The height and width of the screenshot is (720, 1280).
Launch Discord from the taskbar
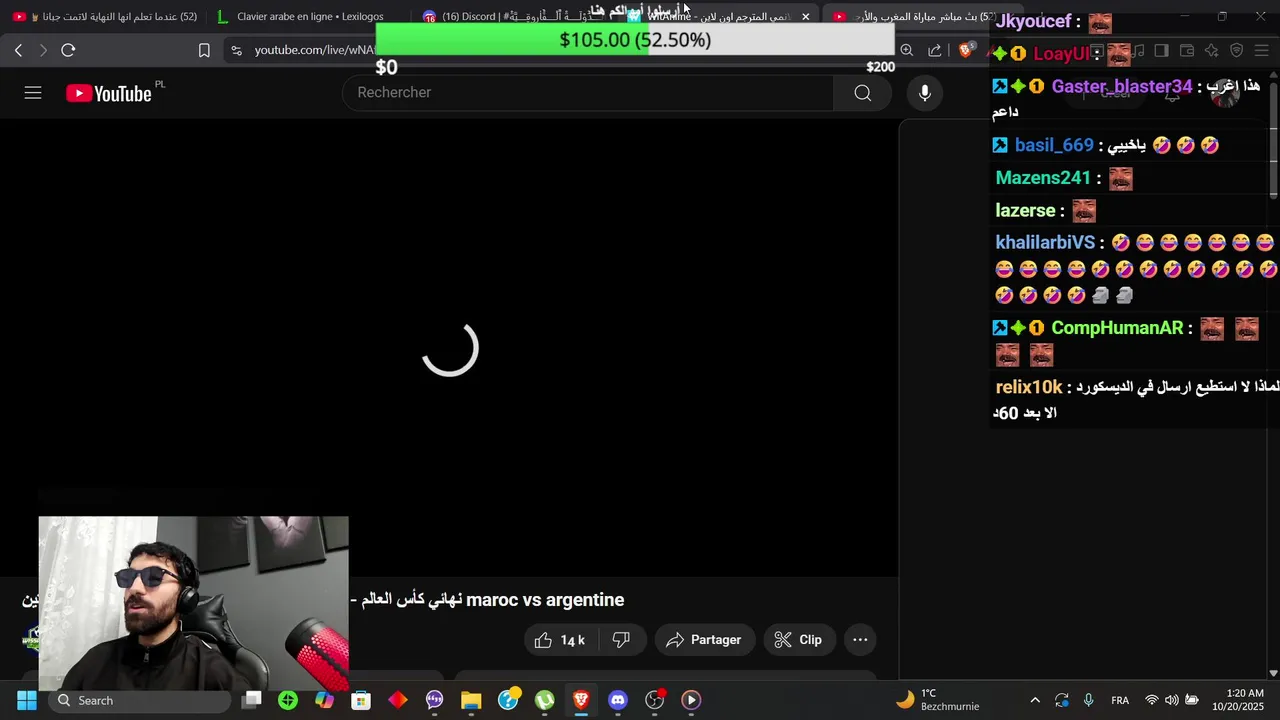coord(618,700)
